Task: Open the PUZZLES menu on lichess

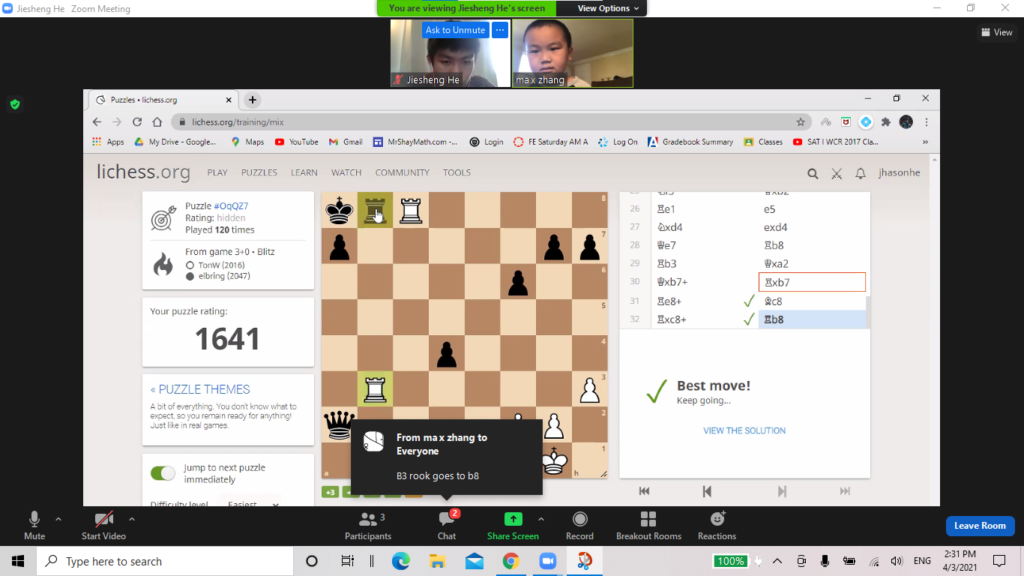Action: 259,172
